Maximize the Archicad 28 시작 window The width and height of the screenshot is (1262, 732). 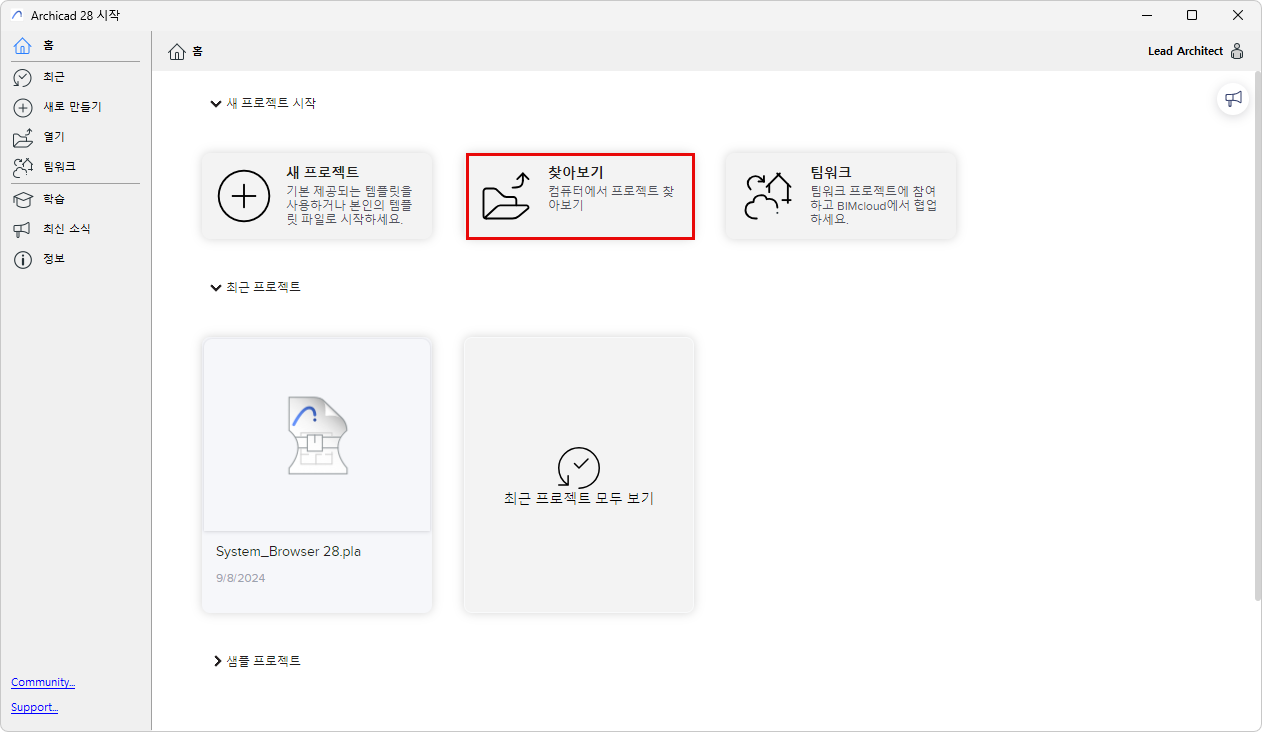point(1192,15)
